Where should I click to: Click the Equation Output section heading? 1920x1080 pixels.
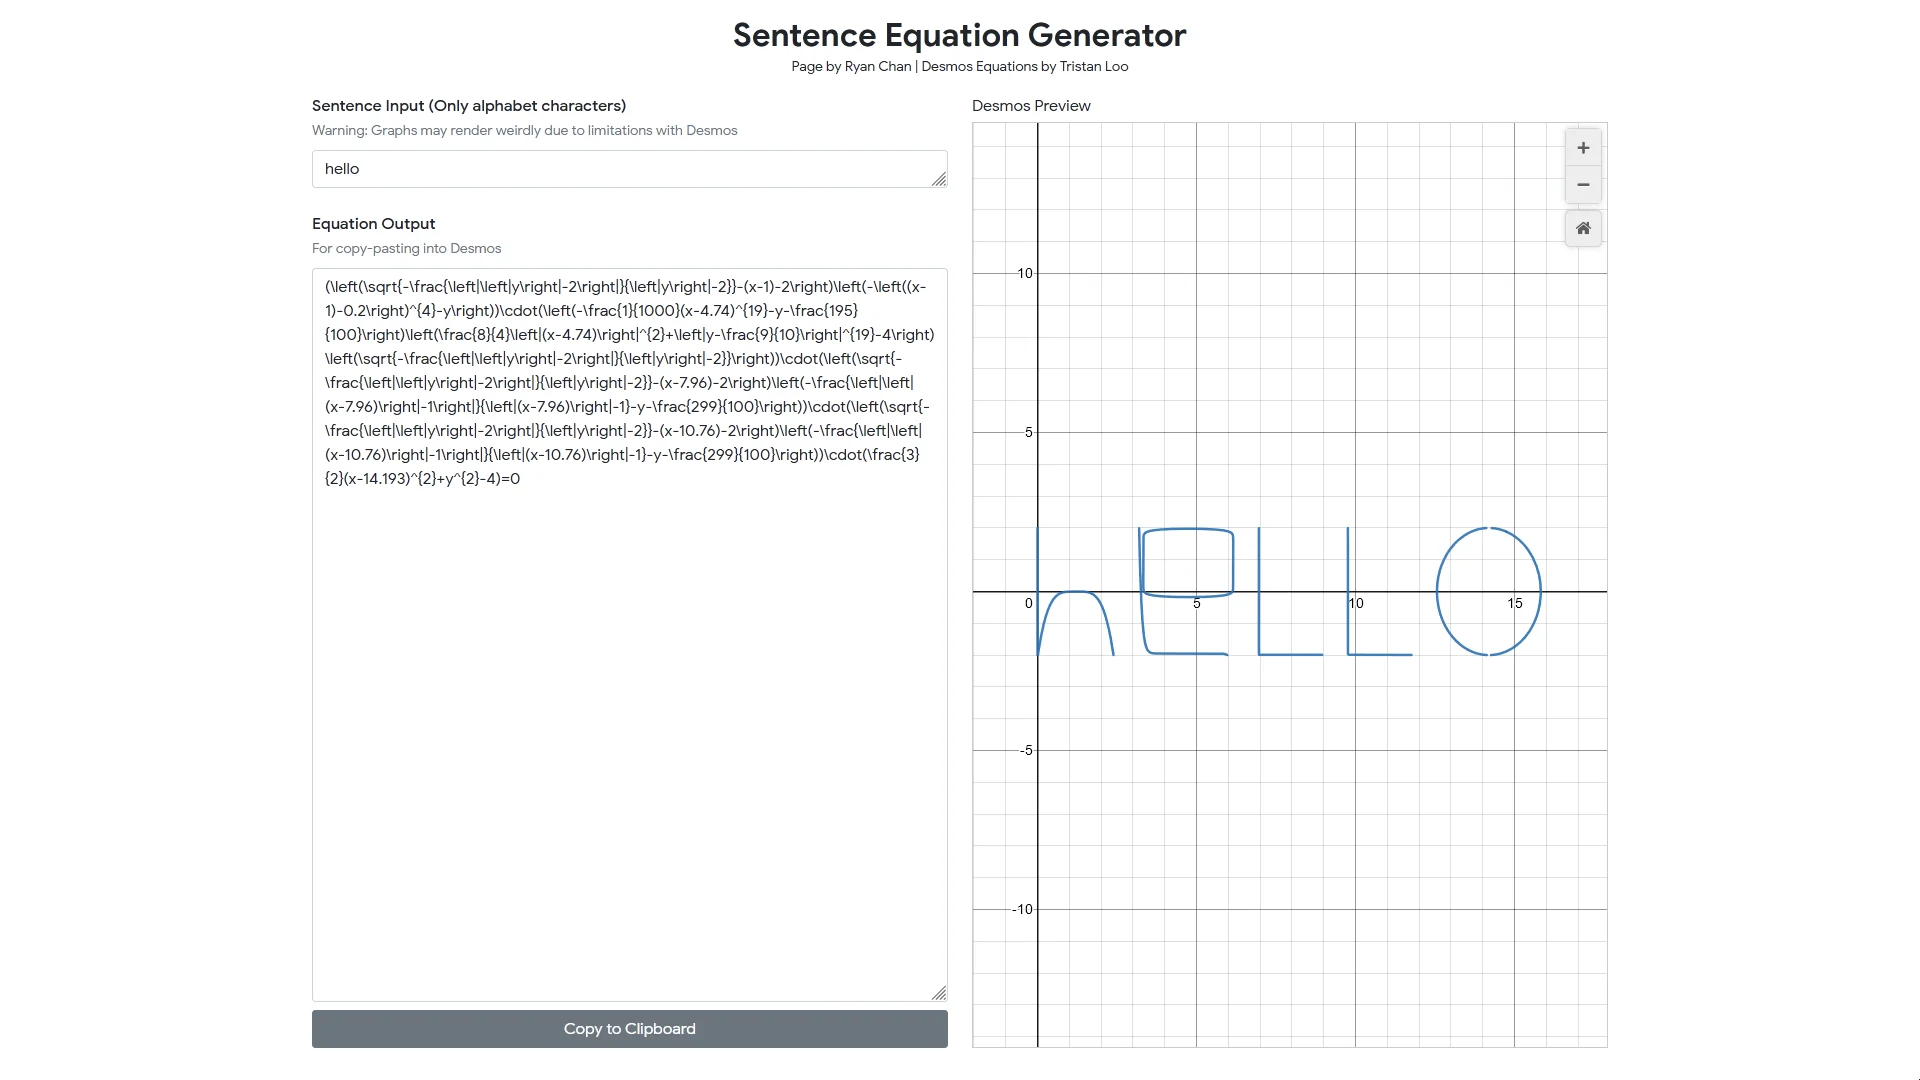click(373, 223)
